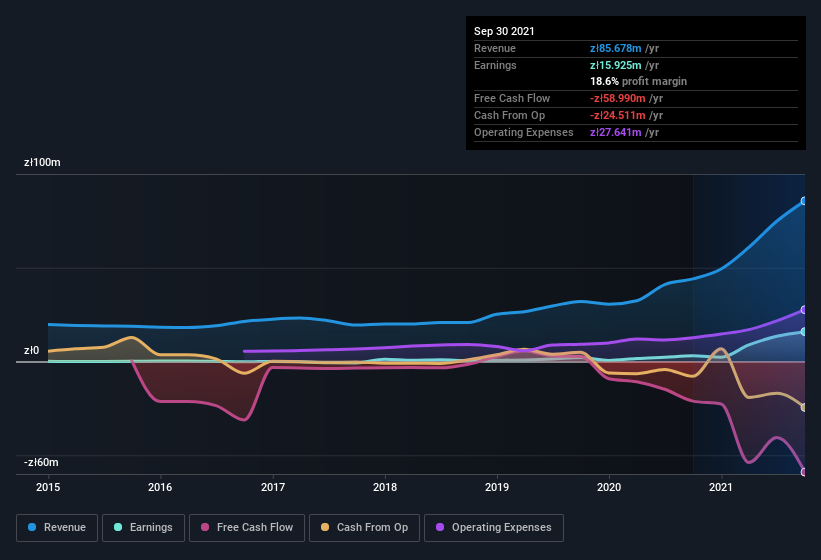Click the 2018 x-axis label
This screenshot has width=821, height=560.
tap(385, 487)
